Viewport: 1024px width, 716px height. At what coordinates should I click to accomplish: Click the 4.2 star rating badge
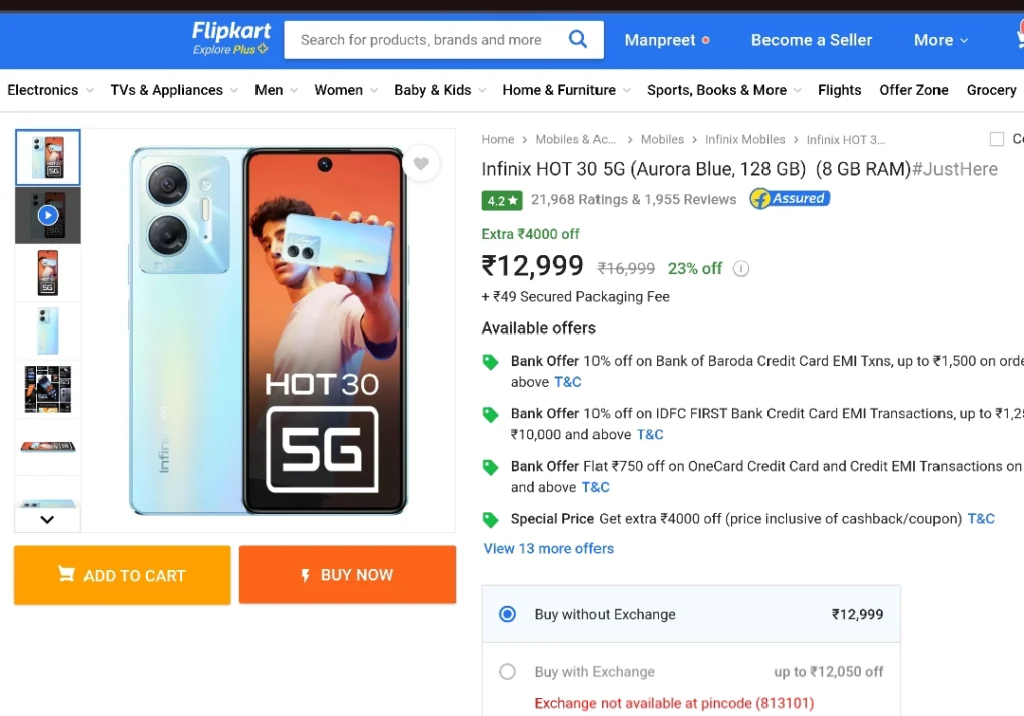pos(502,200)
